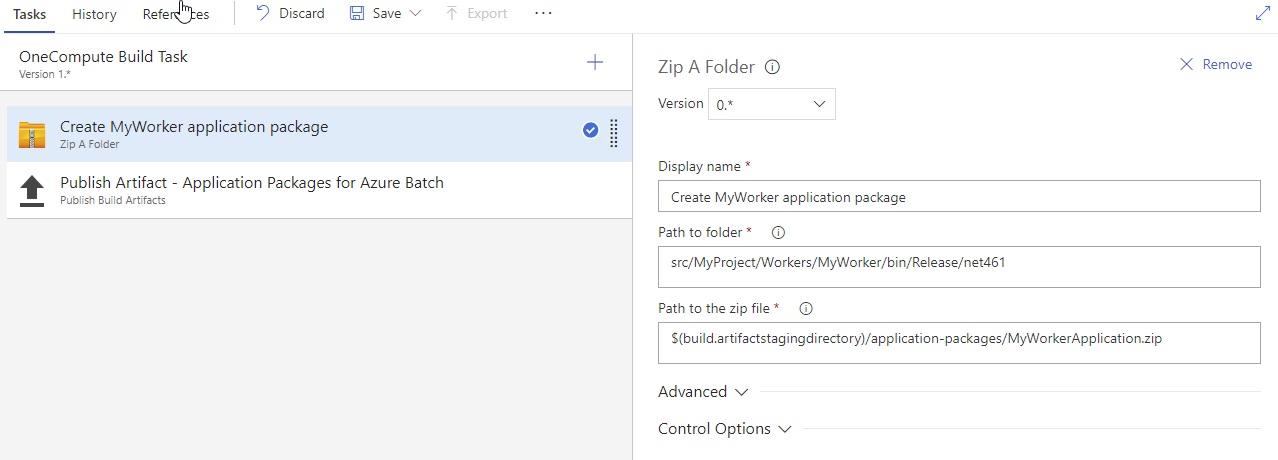Click the Display name input field
Viewport: 1278px width, 460px height.
point(959,197)
